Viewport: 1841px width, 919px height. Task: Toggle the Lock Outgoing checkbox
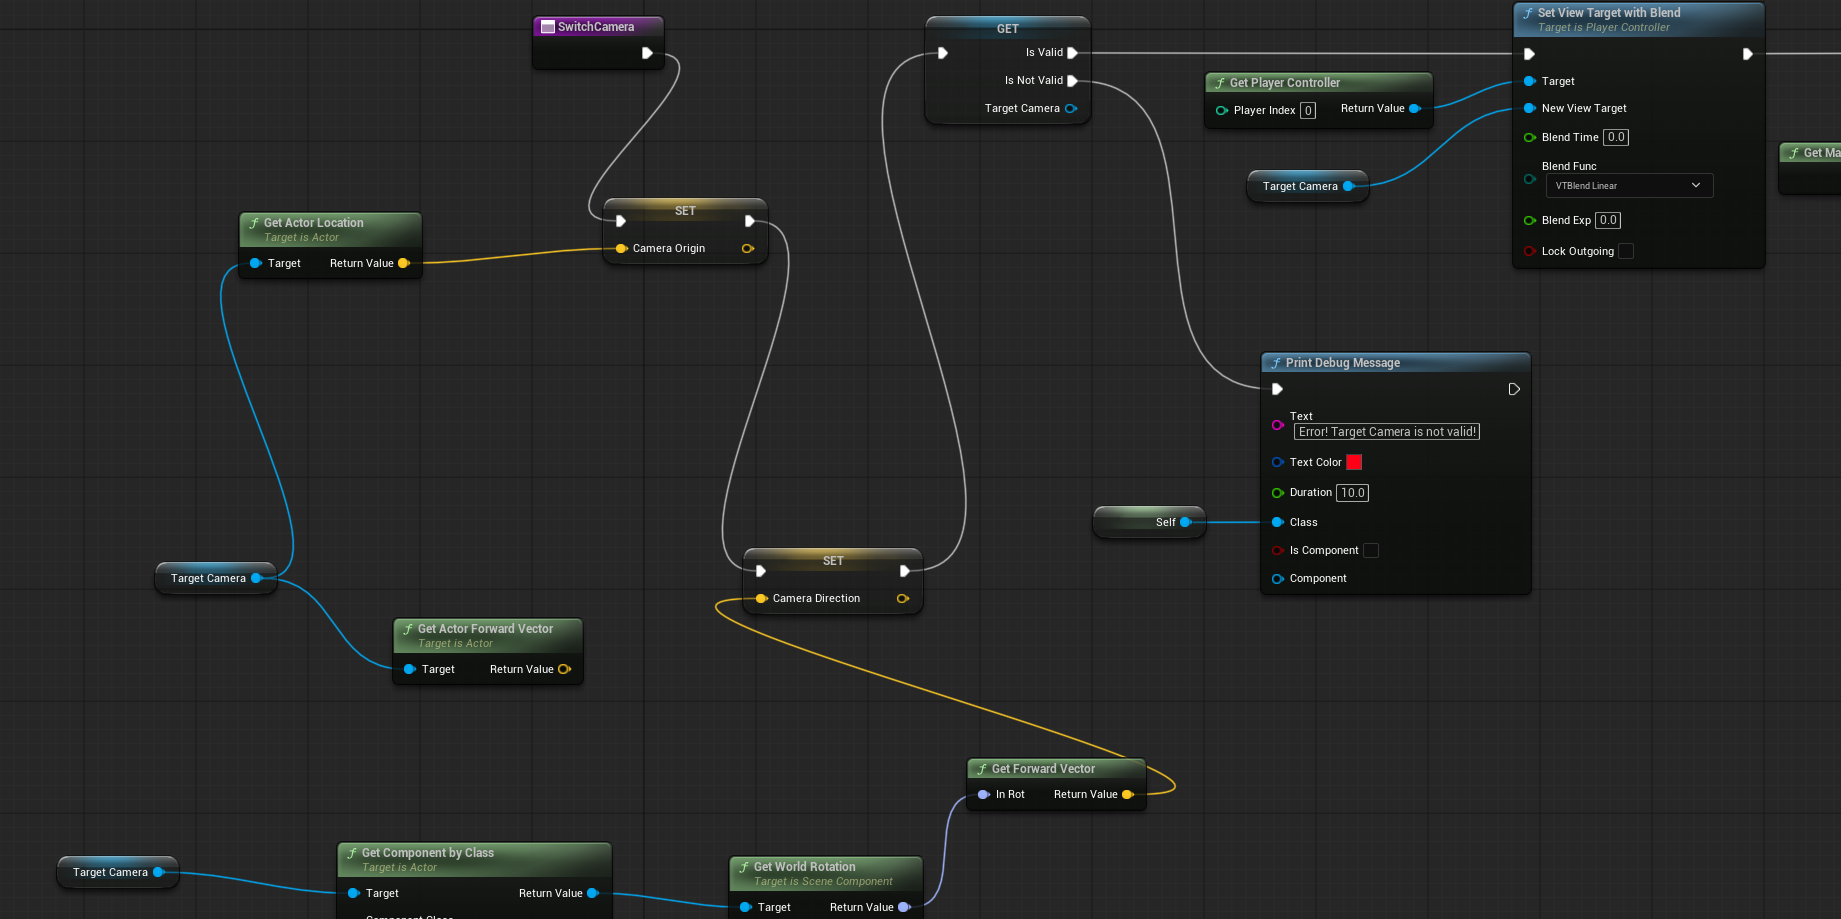[1626, 251]
